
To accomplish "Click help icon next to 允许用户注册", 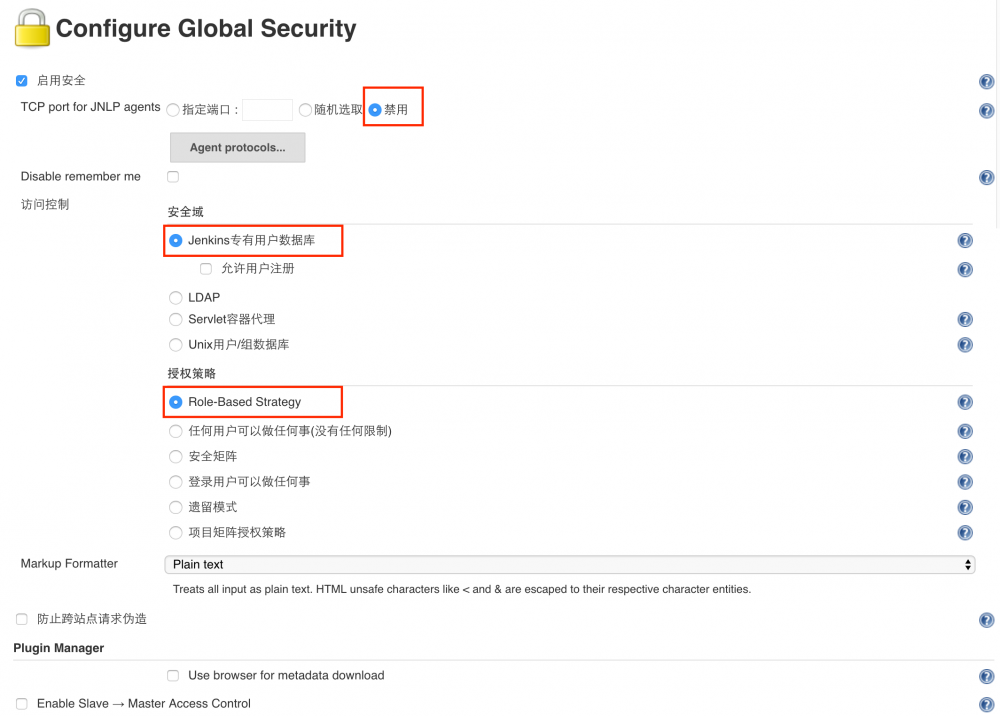I will click(964, 268).
